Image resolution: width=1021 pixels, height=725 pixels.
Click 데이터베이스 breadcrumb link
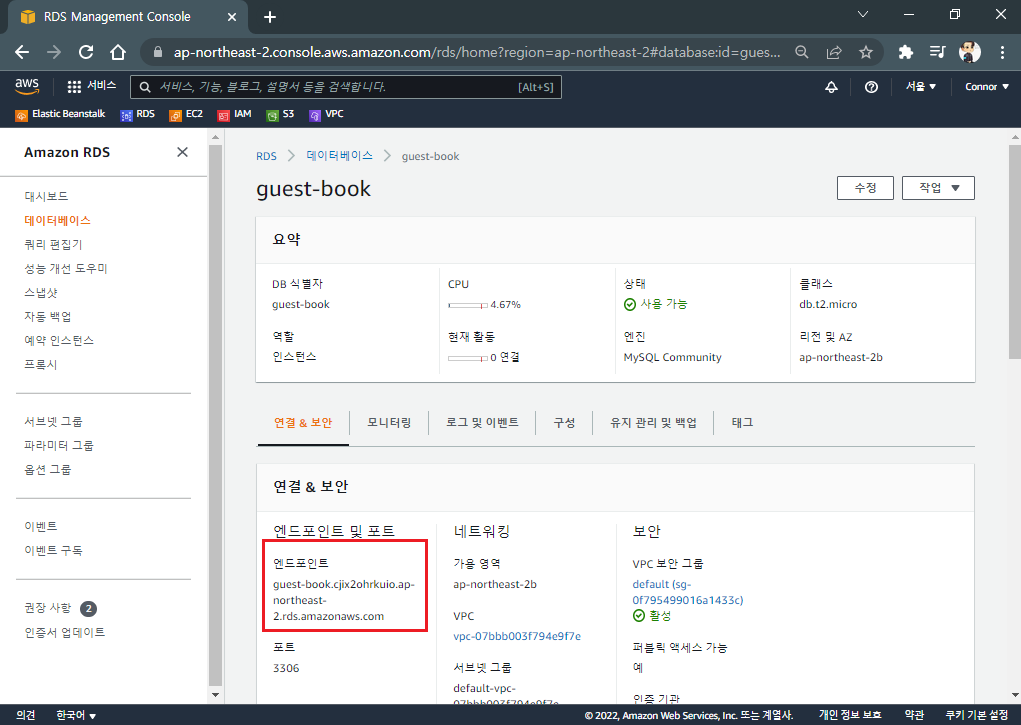(339, 156)
